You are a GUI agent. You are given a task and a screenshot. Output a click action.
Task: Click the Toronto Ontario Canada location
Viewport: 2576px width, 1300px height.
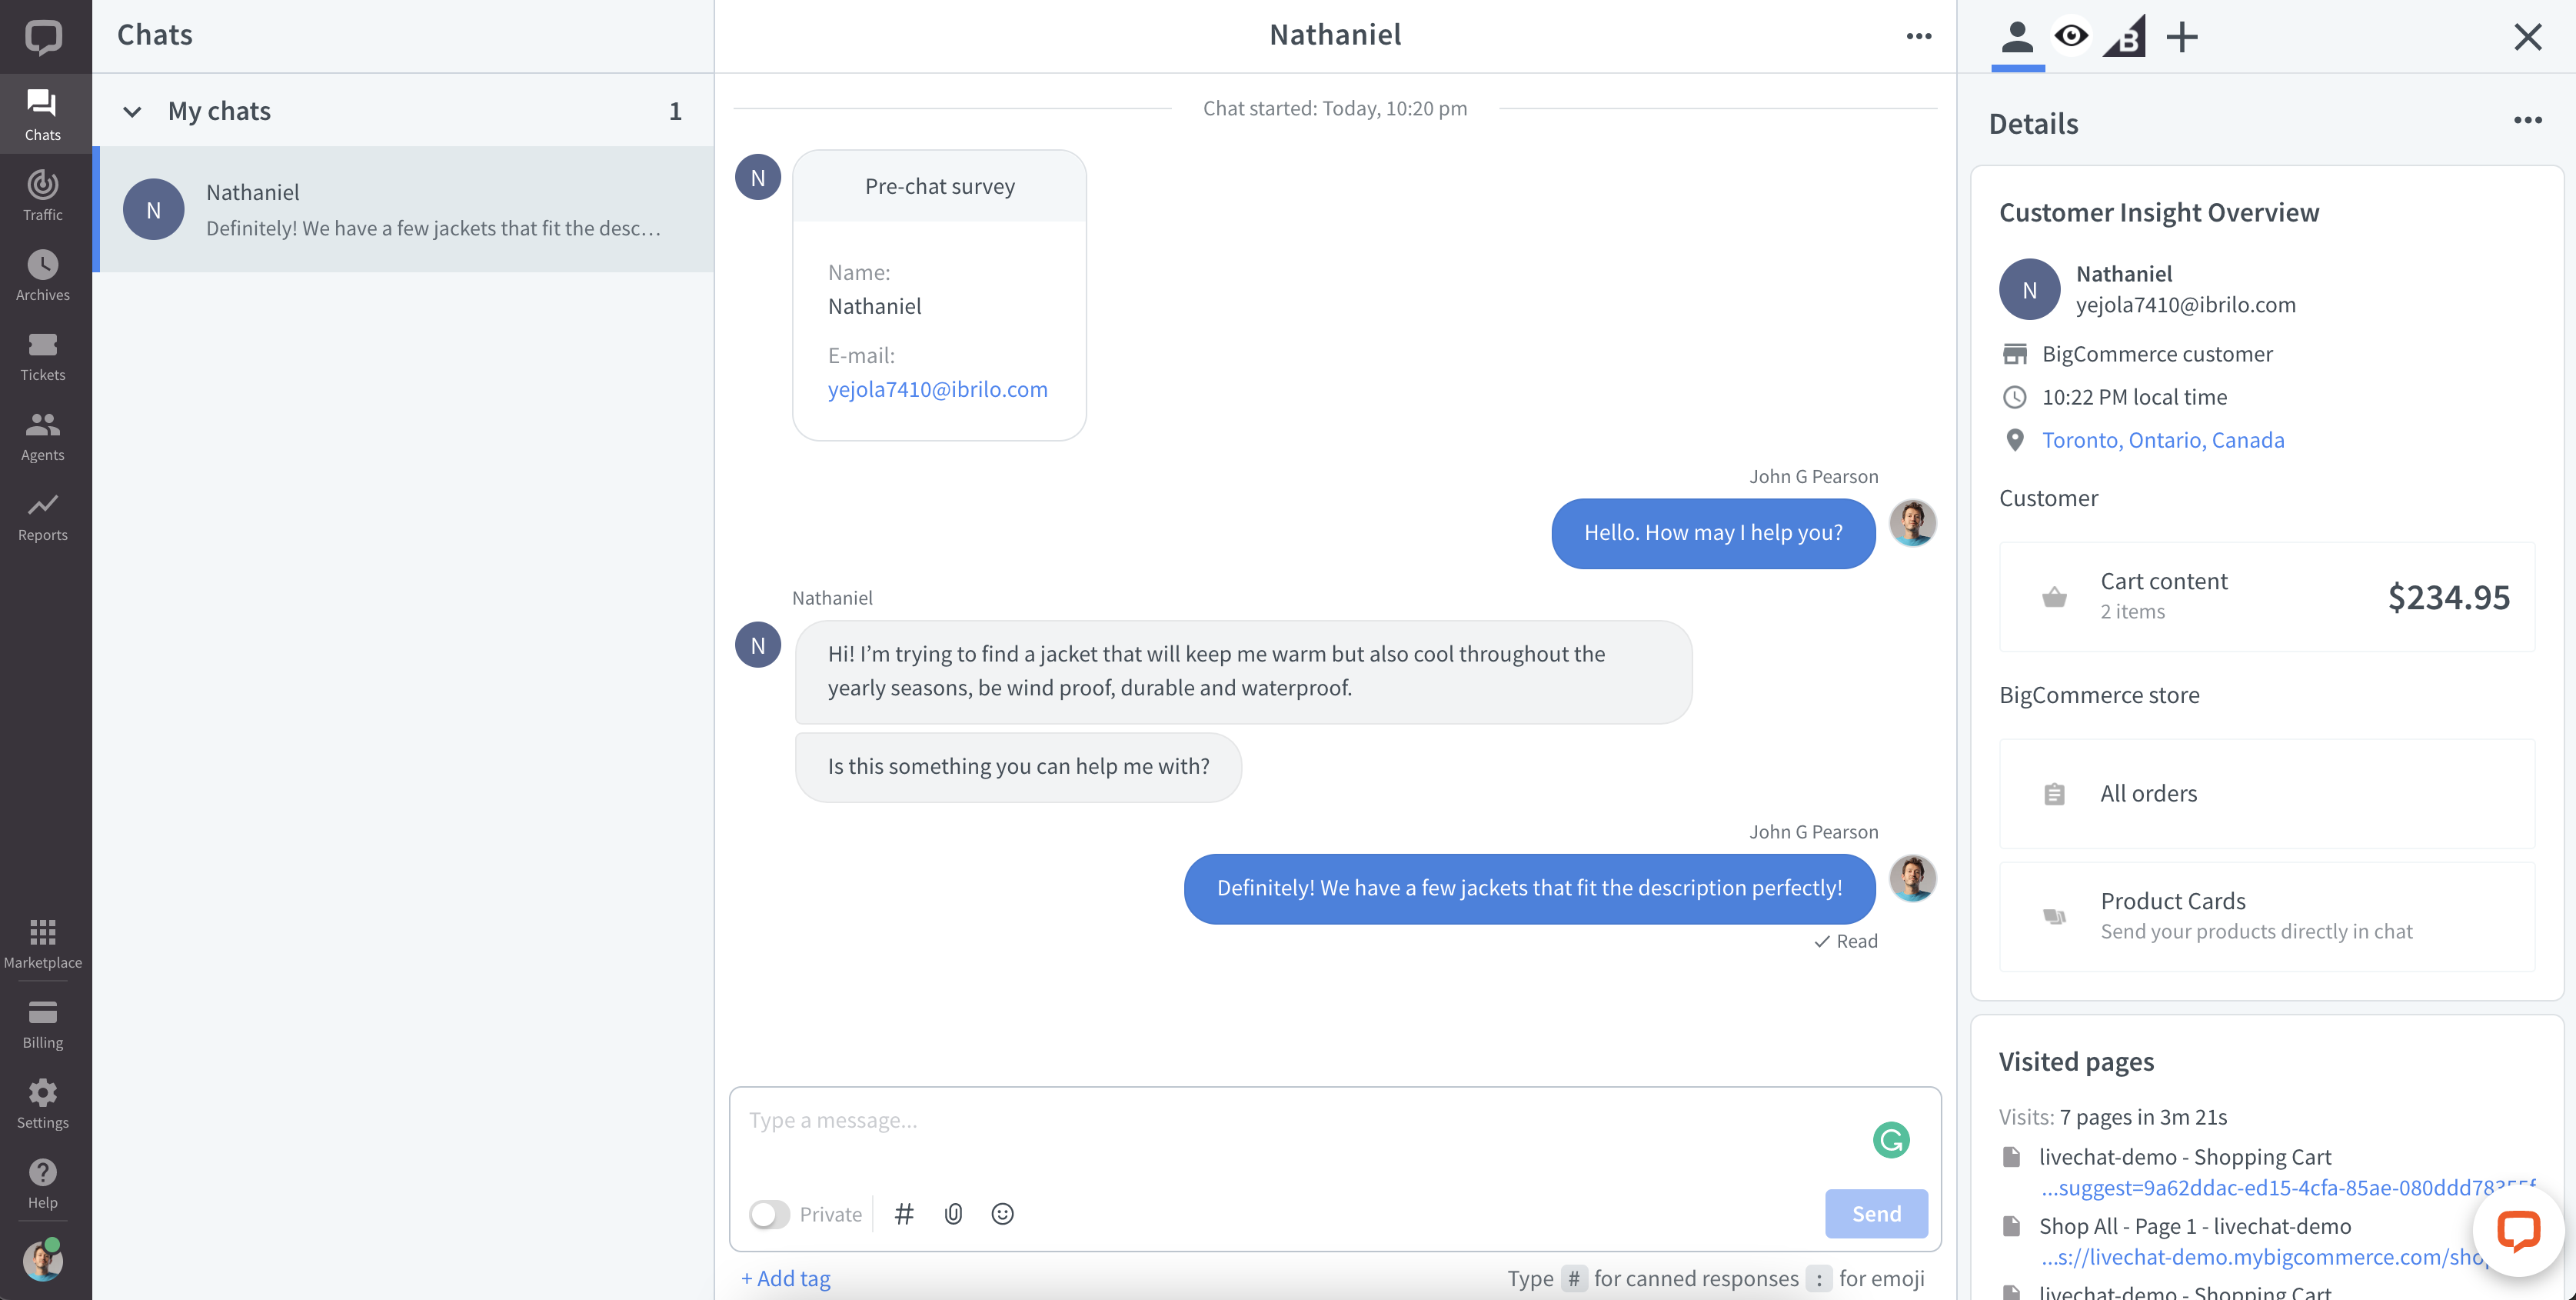click(2162, 439)
